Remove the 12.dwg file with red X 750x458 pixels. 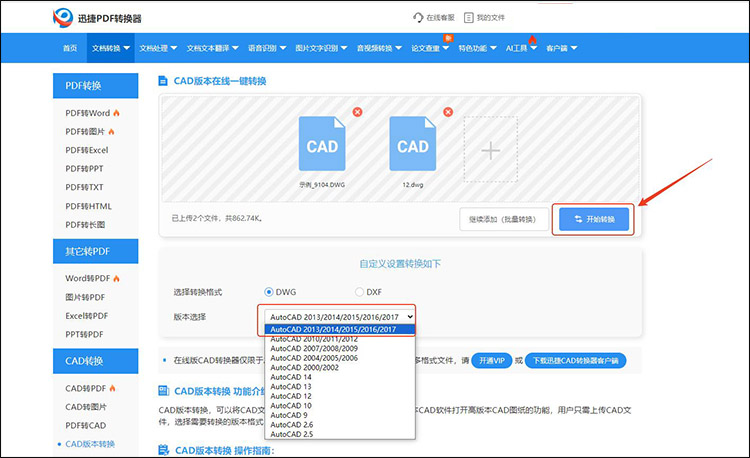(448, 112)
